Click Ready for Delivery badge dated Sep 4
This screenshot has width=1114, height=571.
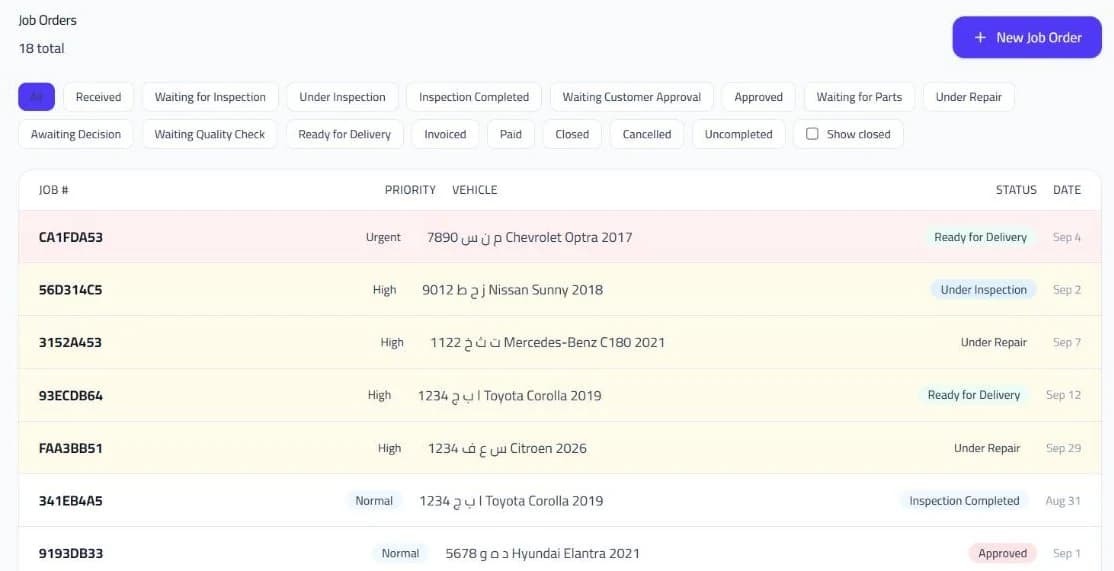tap(980, 237)
